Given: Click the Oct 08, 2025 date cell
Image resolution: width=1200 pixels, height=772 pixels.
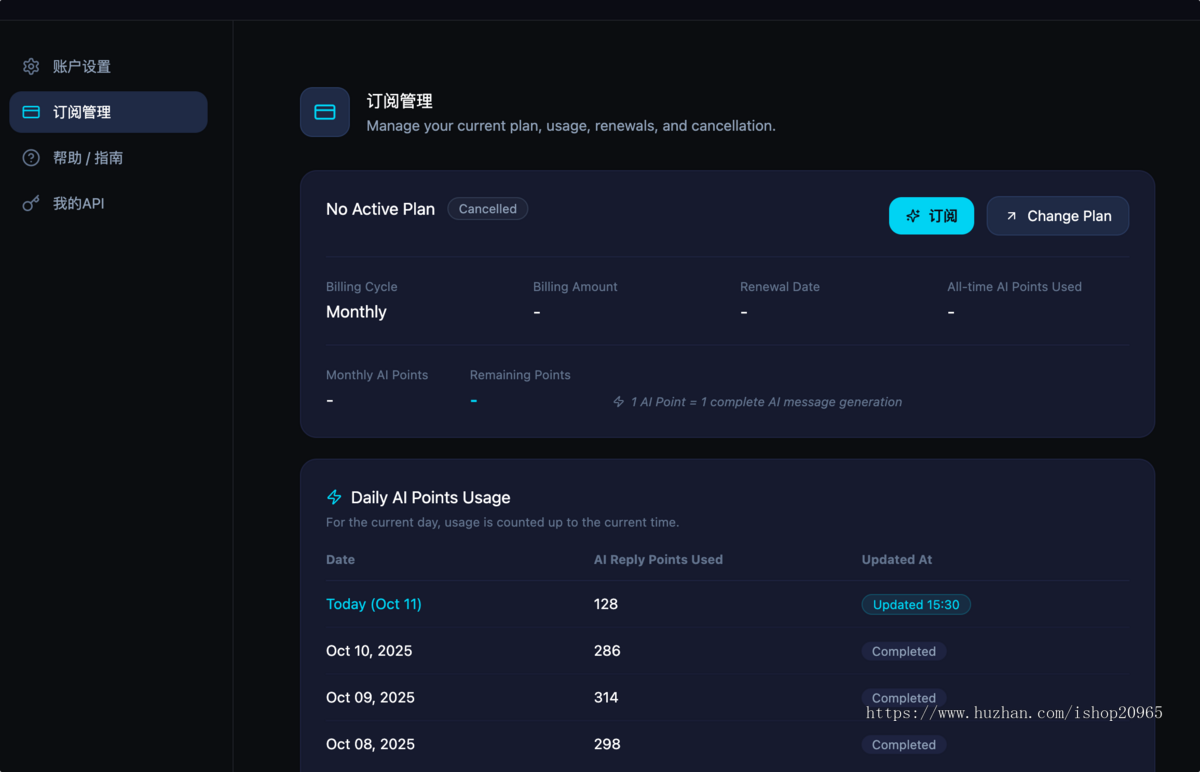Looking at the screenshot, I should coord(370,745).
